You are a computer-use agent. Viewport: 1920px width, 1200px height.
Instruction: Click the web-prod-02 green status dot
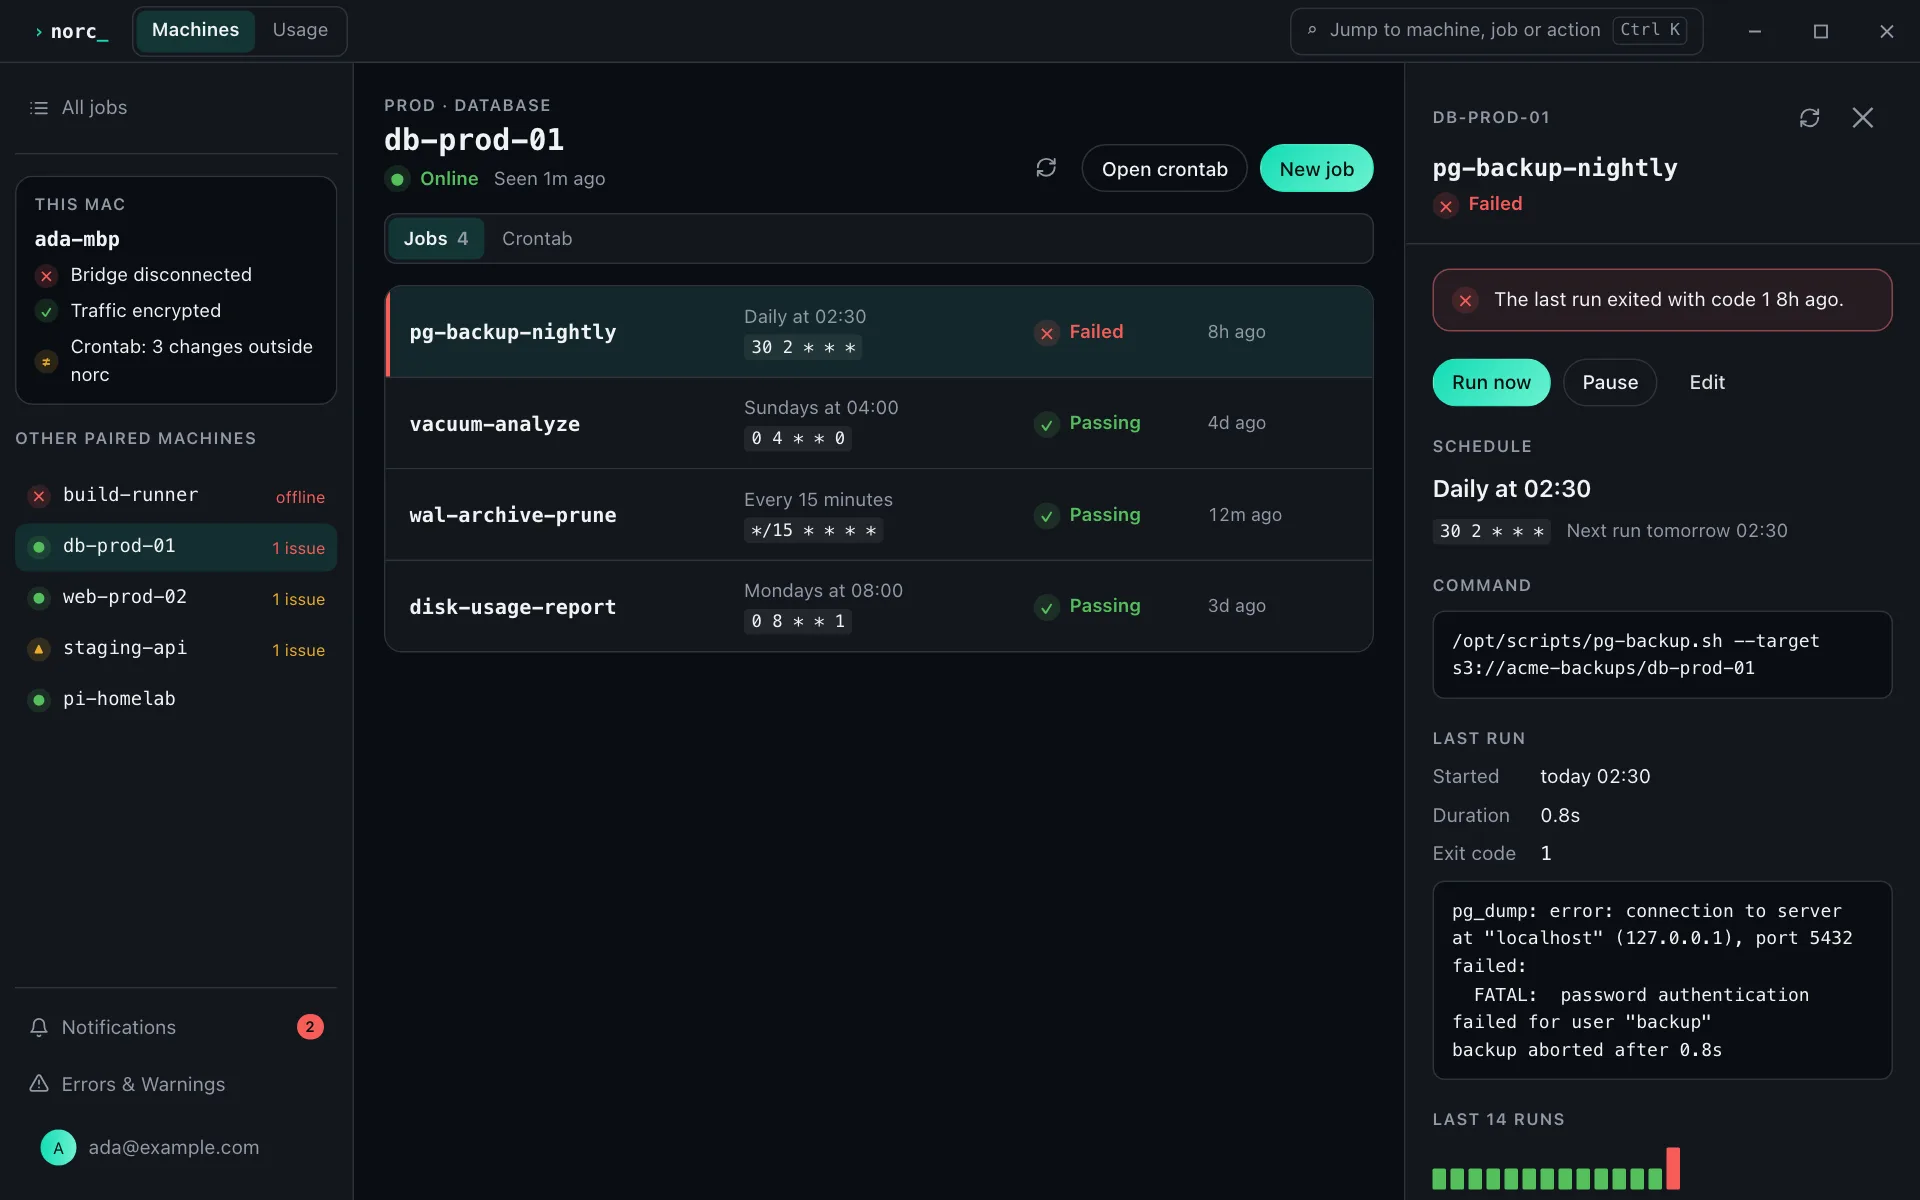click(x=39, y=598)
